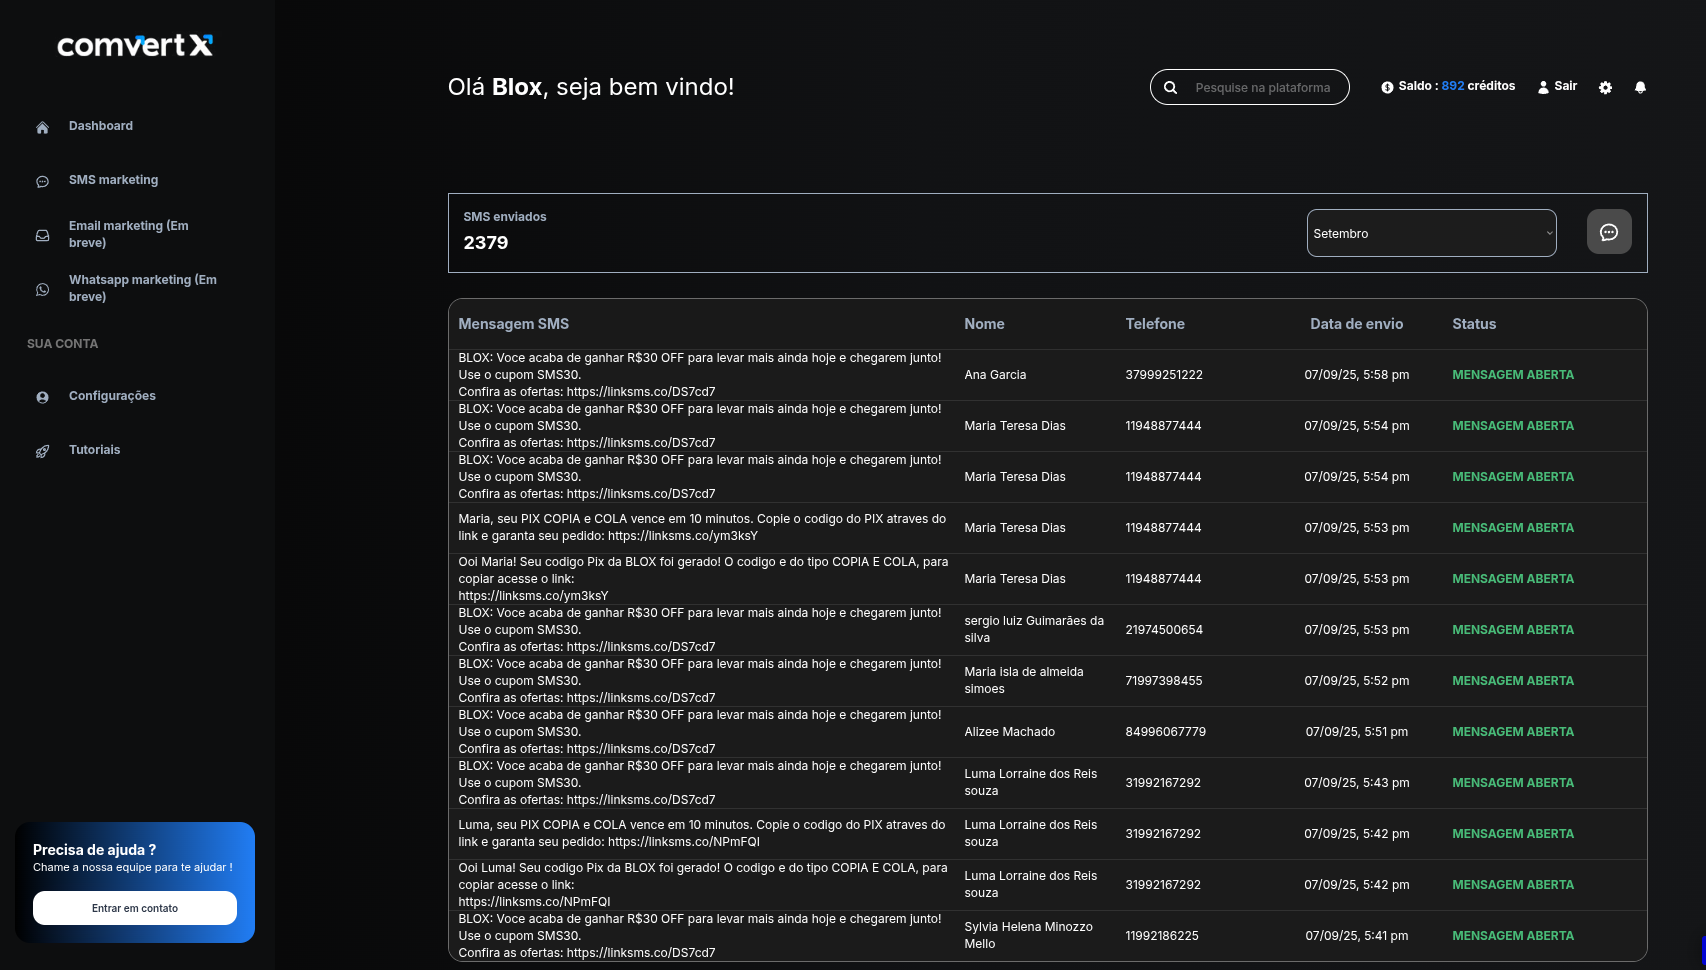Click phone number 84996067779
Screen dimensions: 1706x970
[1165, 732]
